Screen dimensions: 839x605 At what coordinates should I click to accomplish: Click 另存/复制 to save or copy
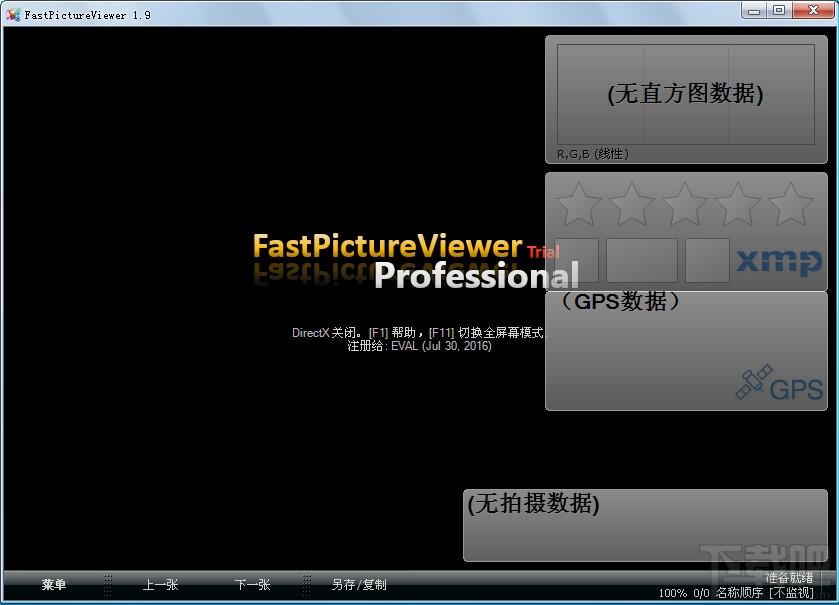coord(359,585)
